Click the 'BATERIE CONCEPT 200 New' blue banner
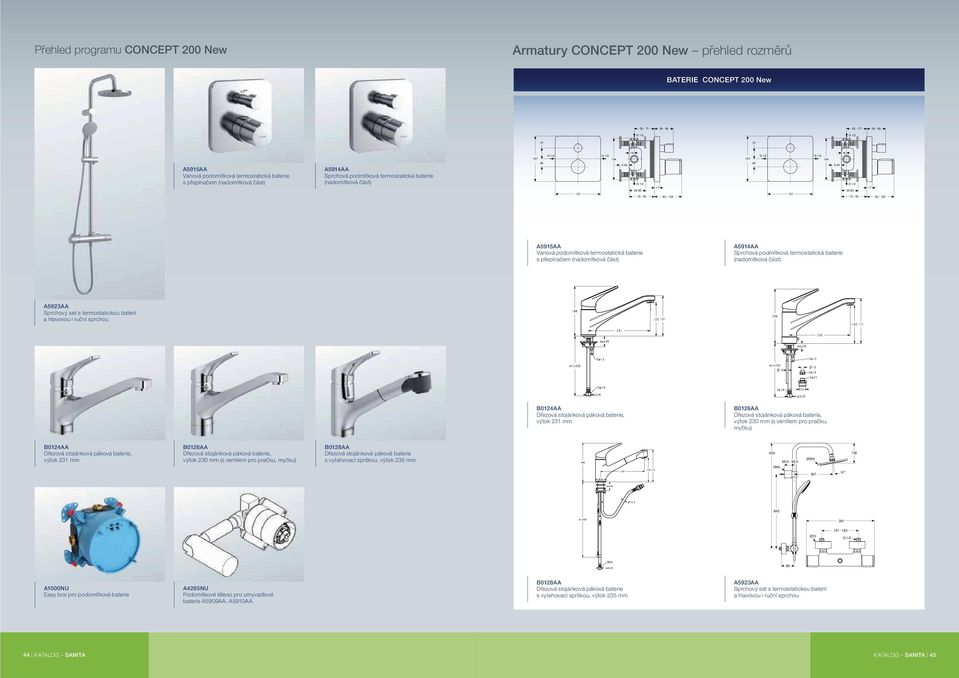 tap(719, 80)
